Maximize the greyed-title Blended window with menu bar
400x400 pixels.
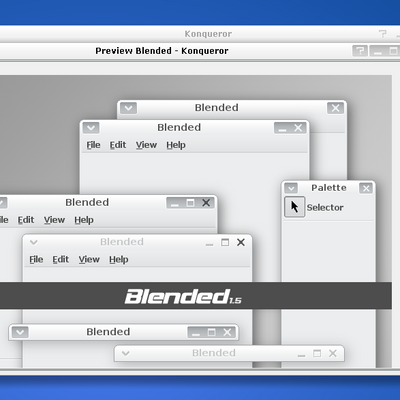tap(225, 242)
